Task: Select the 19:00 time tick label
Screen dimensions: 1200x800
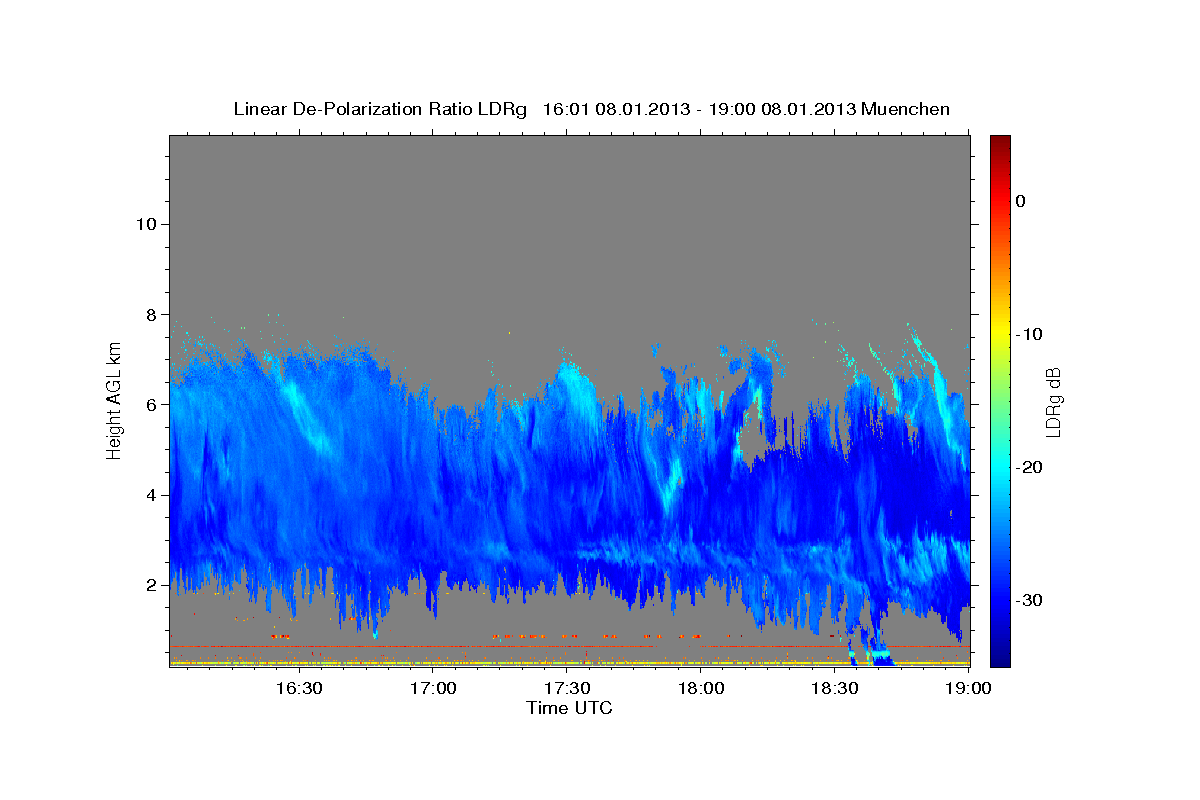Action: point(968,688)
